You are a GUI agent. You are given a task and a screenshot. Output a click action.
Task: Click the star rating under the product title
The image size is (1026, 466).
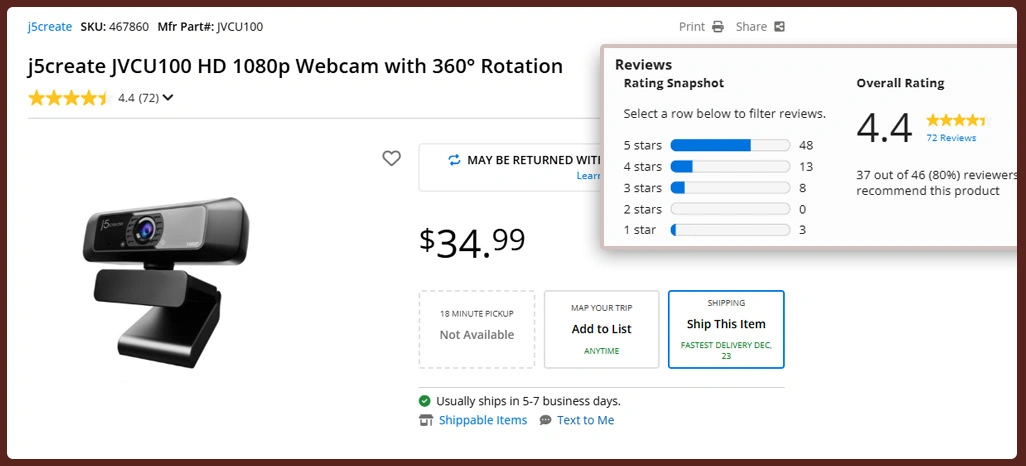(68, 98)
